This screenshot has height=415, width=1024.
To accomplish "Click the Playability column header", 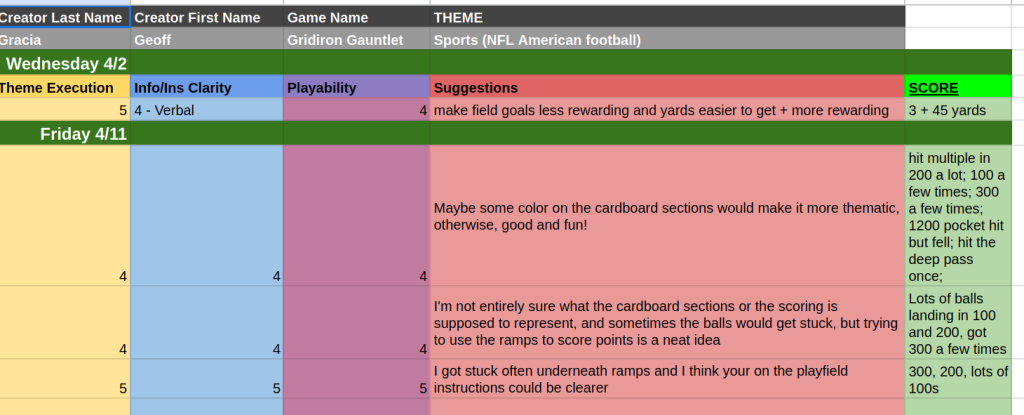I will tap(355, 87).
